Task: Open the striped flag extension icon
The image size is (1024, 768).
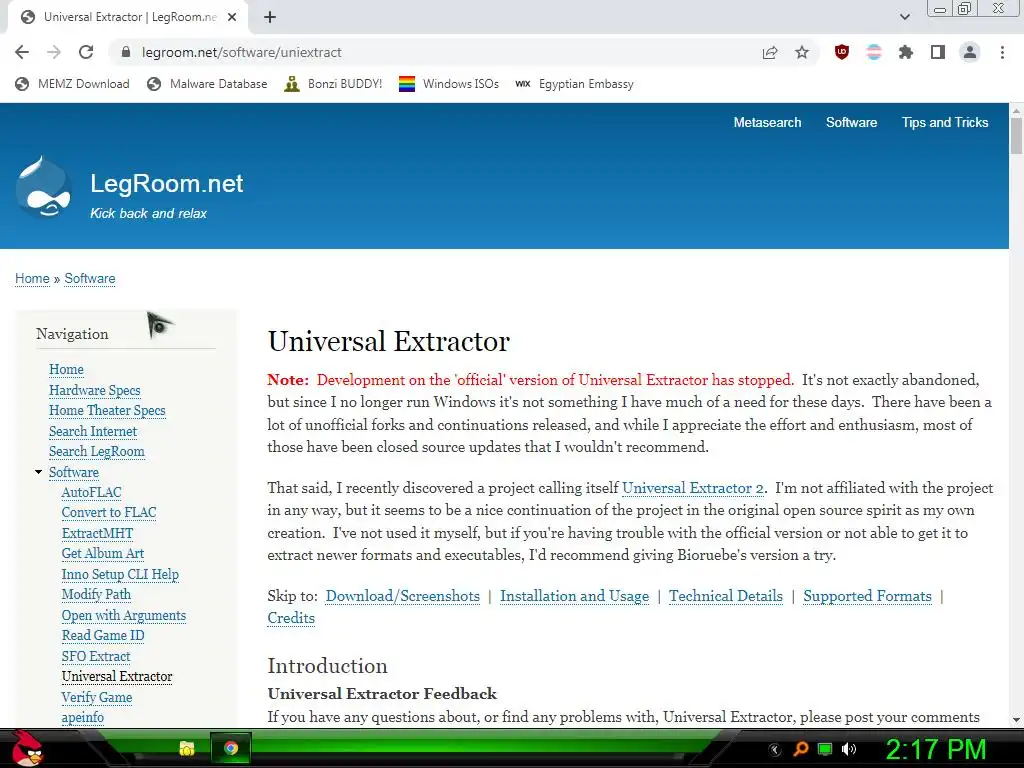Action: point(874,52)
